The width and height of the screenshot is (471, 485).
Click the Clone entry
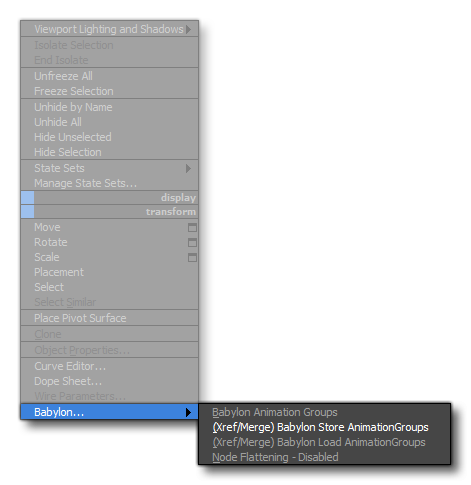click(x=109, y=334)
